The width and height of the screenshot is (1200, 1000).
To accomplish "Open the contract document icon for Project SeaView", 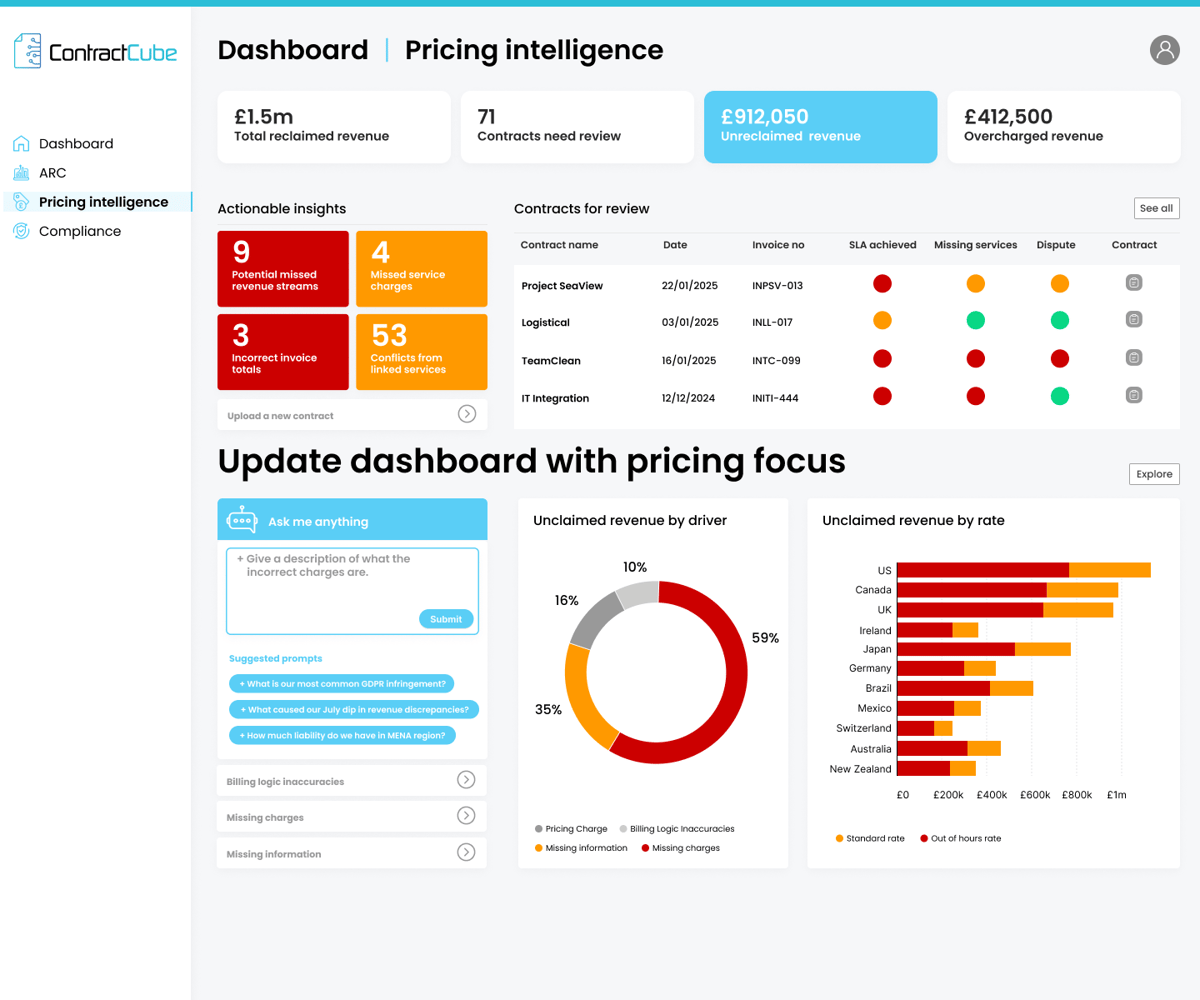I will point(1133,283).
